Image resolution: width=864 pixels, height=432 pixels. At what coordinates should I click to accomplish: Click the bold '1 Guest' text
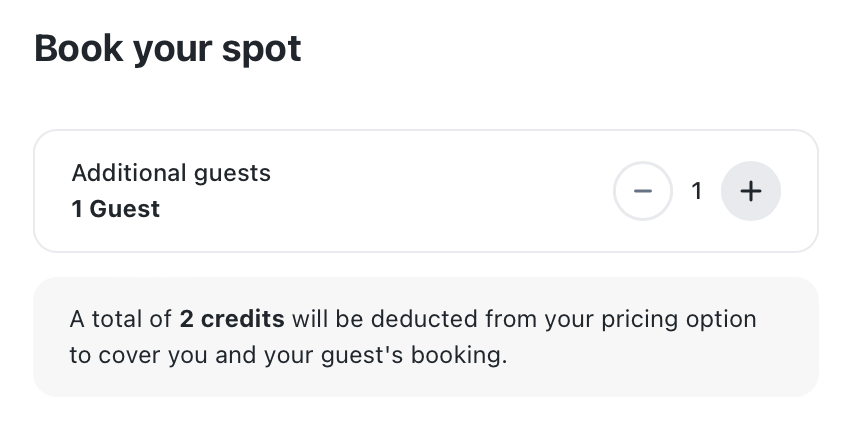point(116,209)
